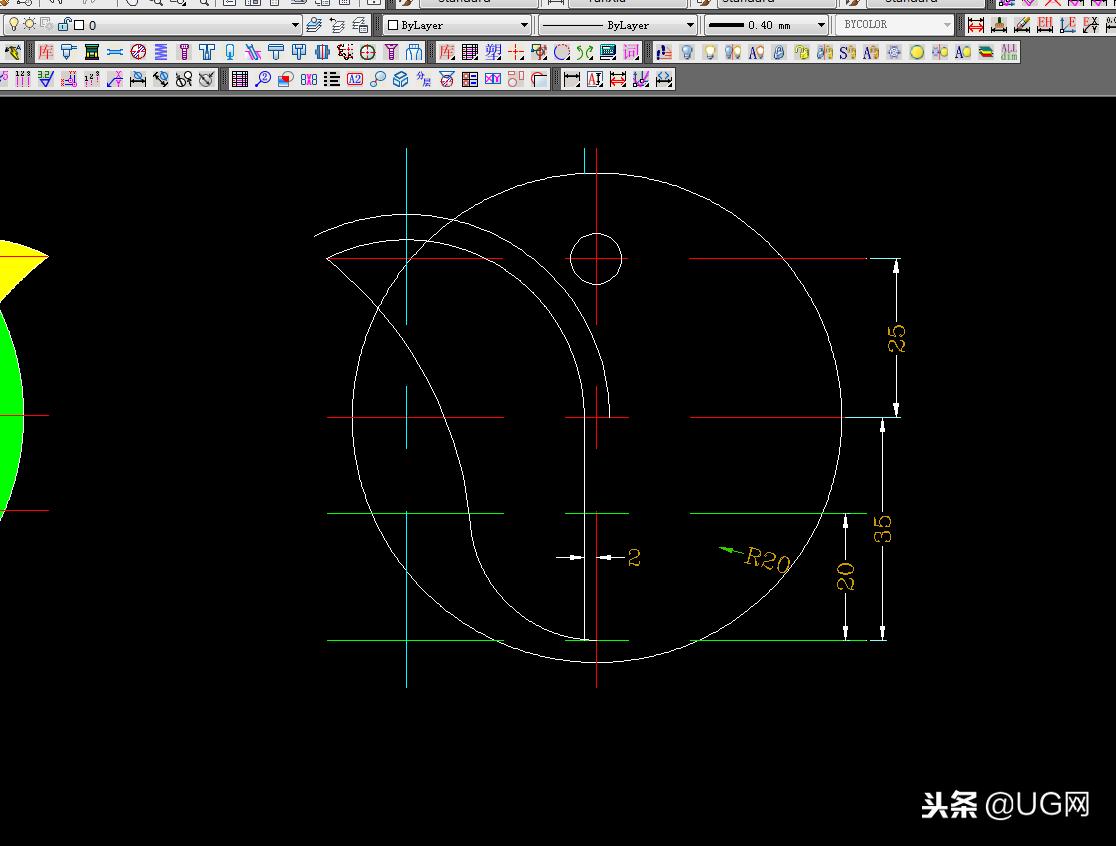Click the blue 词 dictionary icon

631,52
